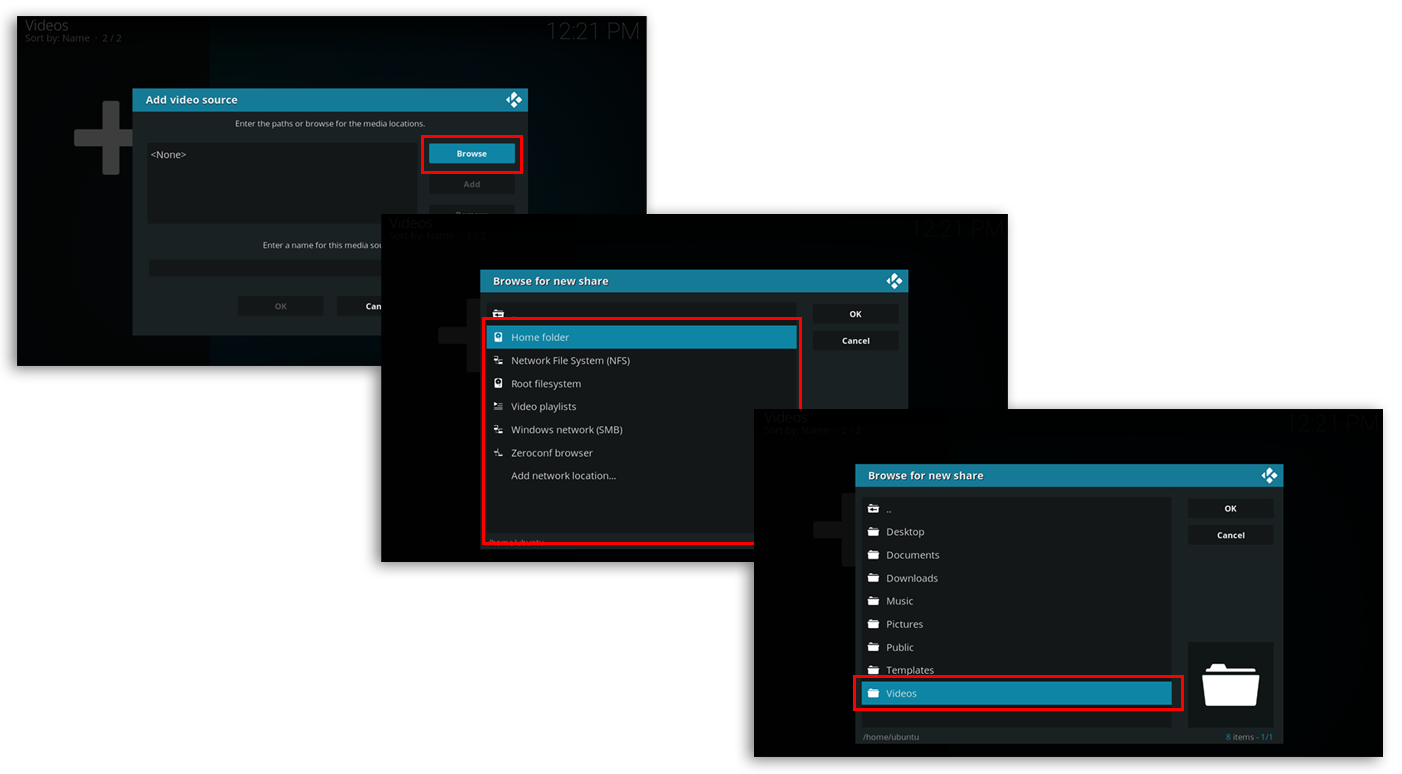Select Home folder in the browse list
1402x774 pixels.
(642, 337)
